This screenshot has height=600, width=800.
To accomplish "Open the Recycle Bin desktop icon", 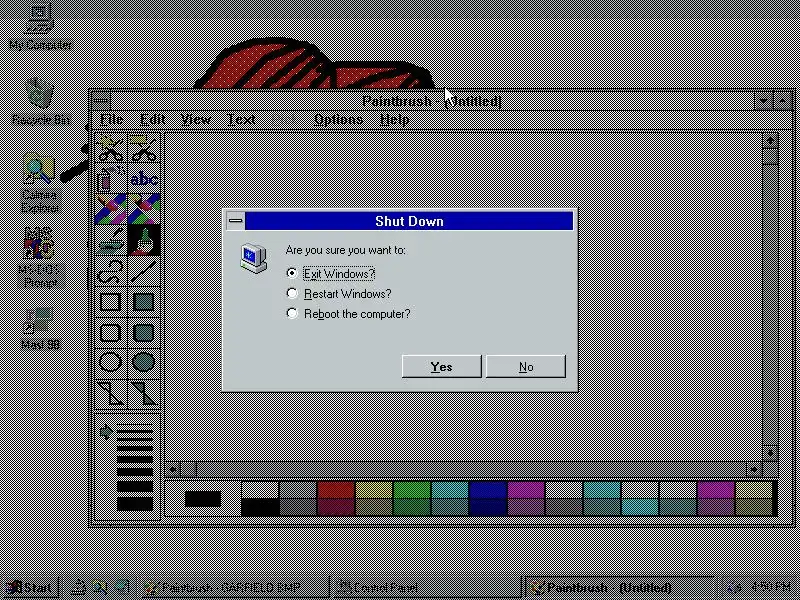I will click(40, 101).
